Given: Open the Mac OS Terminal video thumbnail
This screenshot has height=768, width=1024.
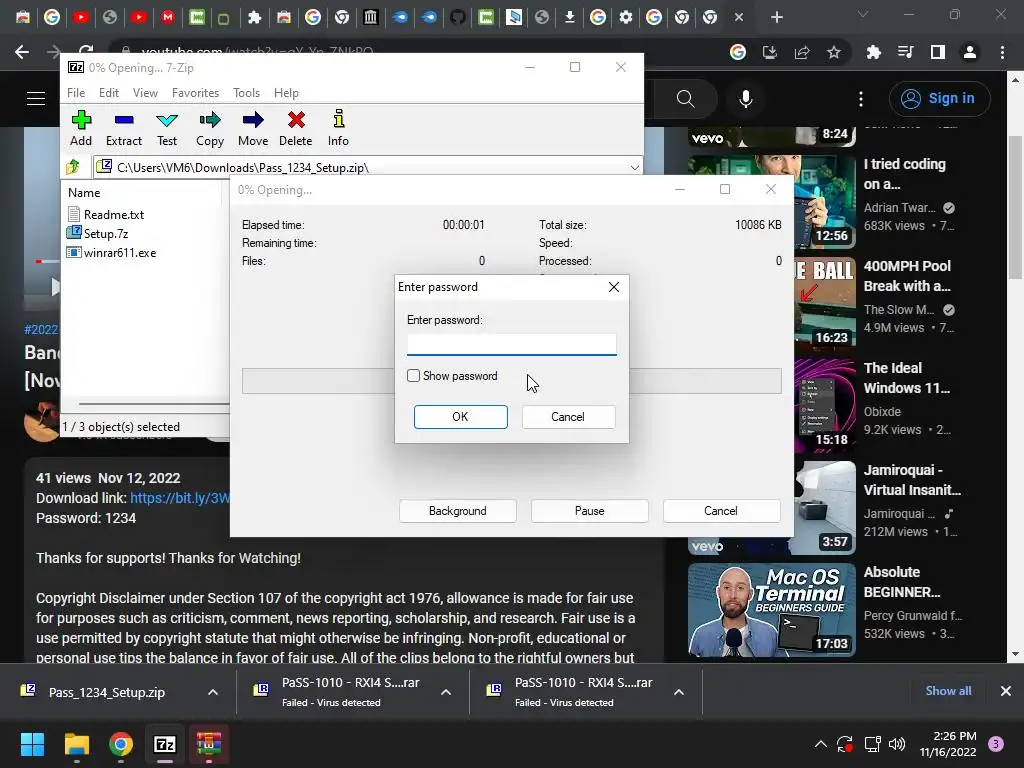Looking at the screenshot, I should 771,609.
